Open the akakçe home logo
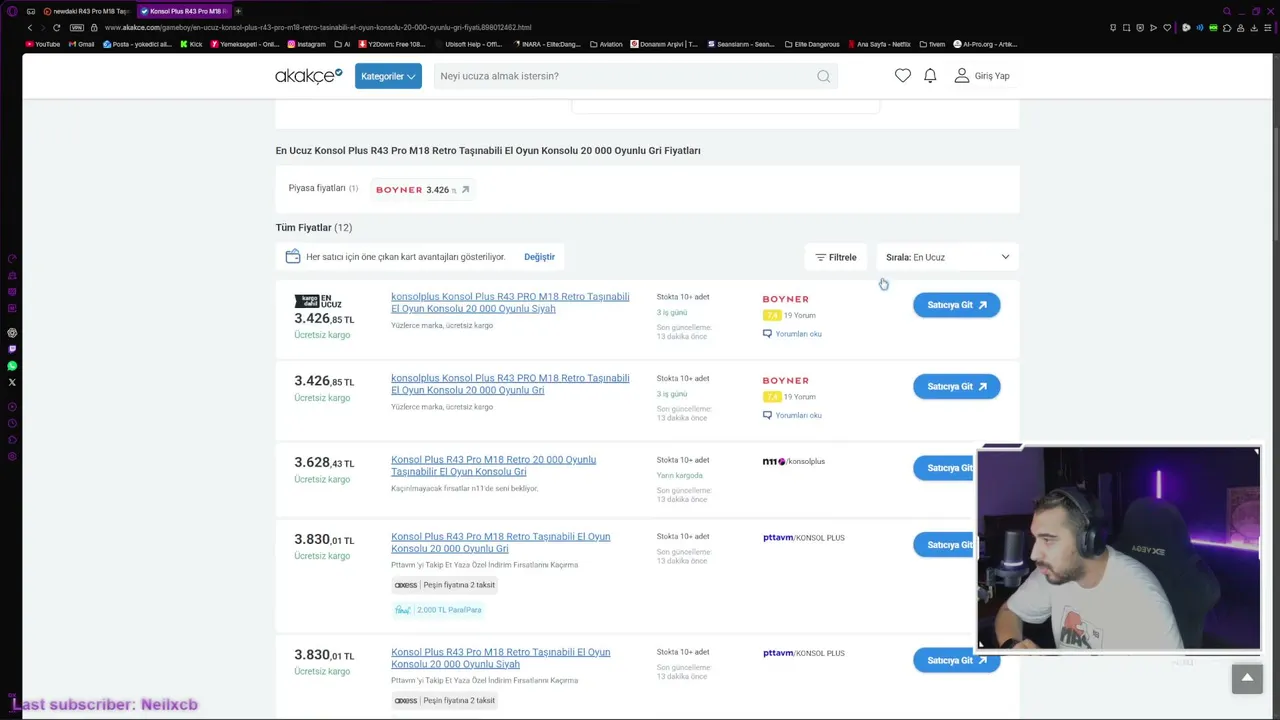Screen dimensions: 1280x720 (309, 76)
